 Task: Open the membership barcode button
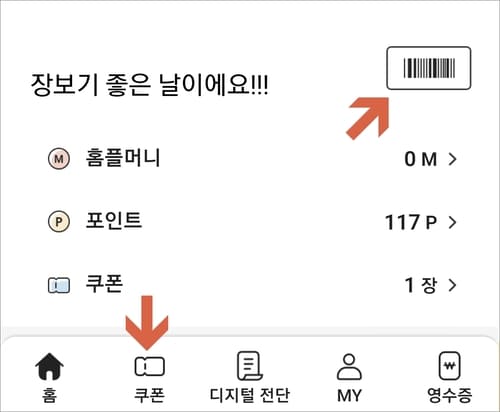[429, 68]
